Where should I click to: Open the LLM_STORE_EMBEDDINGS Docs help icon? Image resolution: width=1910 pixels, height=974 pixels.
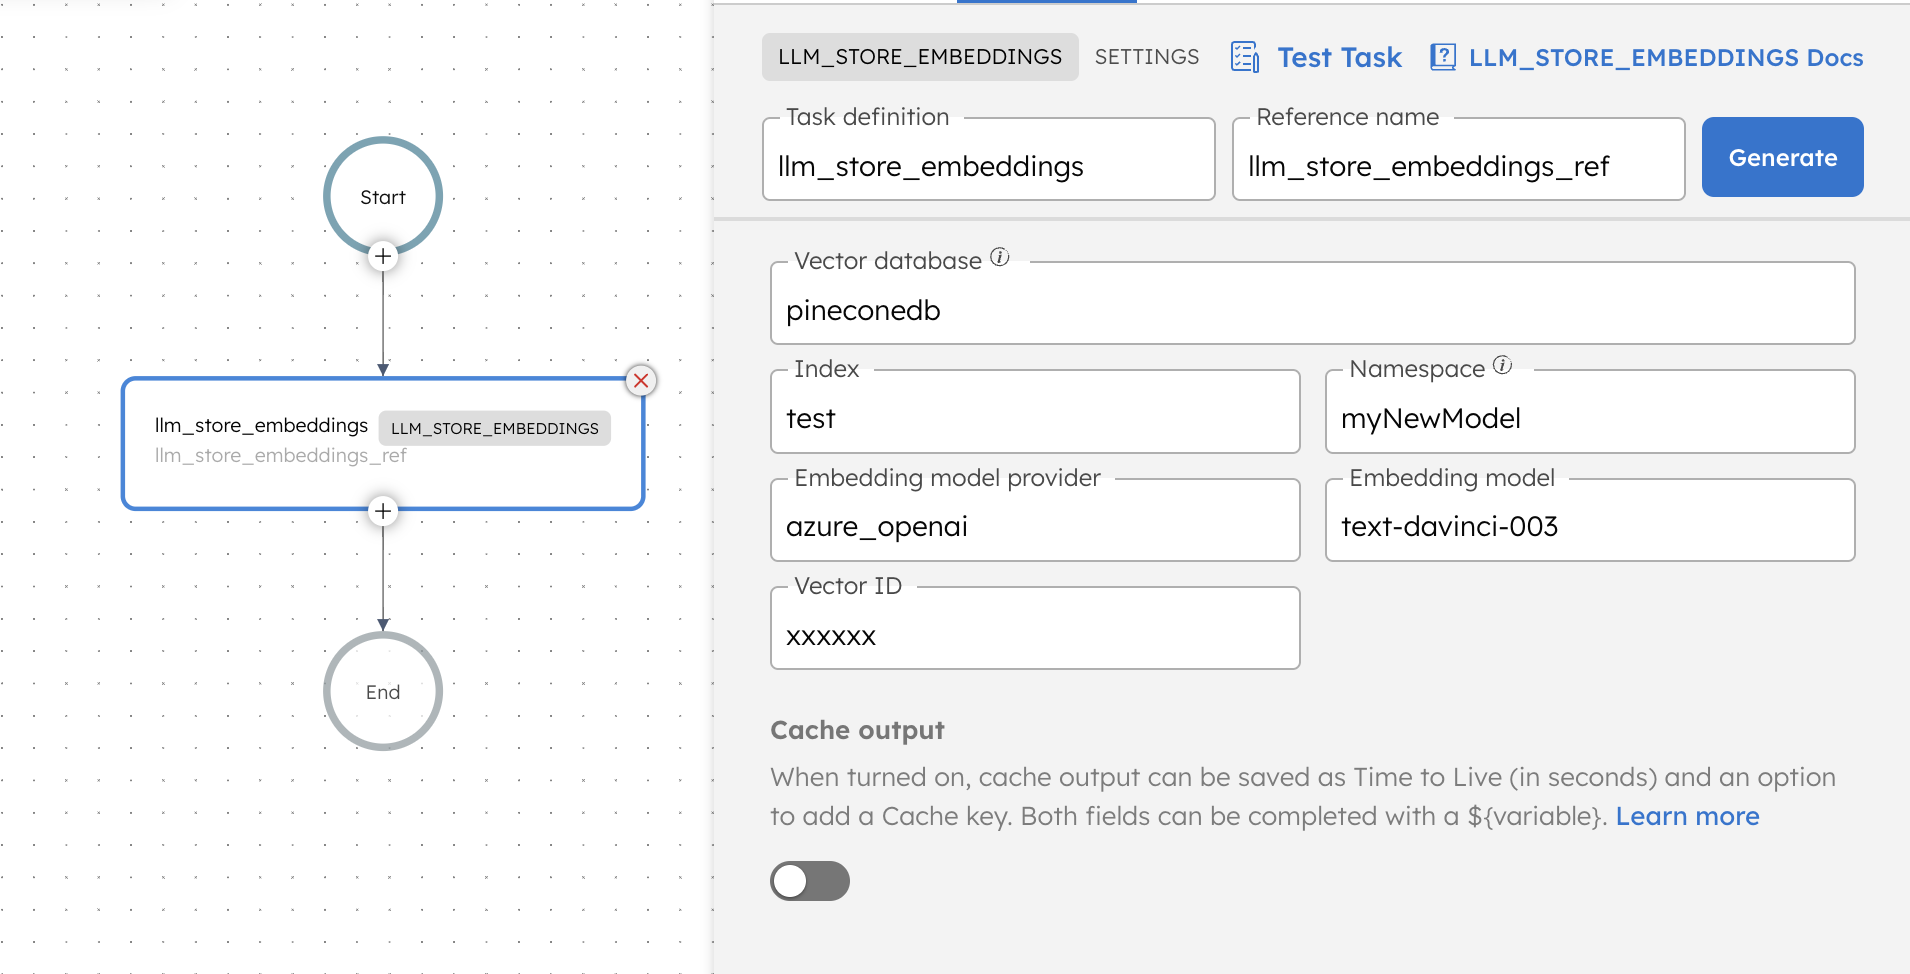click(x=1443, y=57)
